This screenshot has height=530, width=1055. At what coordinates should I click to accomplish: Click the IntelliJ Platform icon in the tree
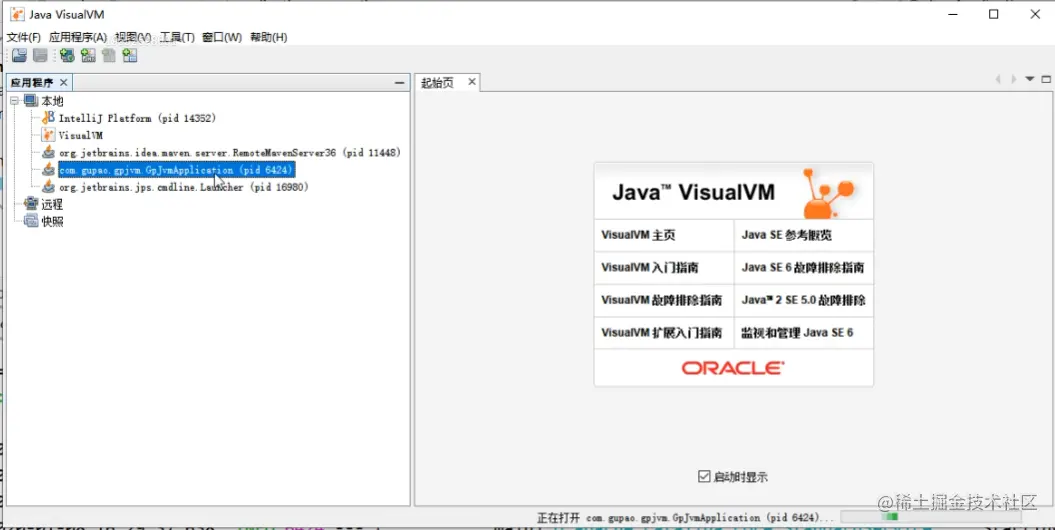pyautogui.click(x=48, y=118)
